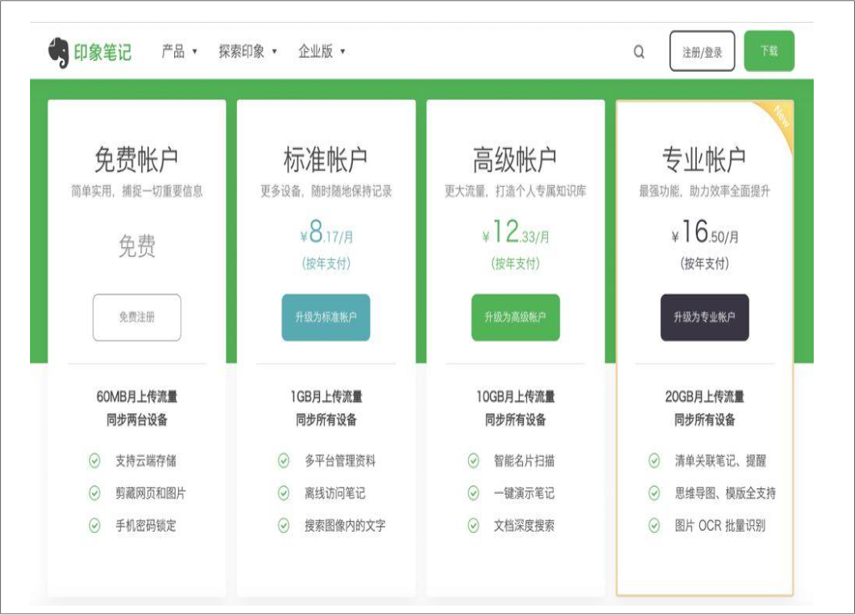855x615 pixels.
Task: Click 升级为专业帐户 button
Action: [705, 317]
